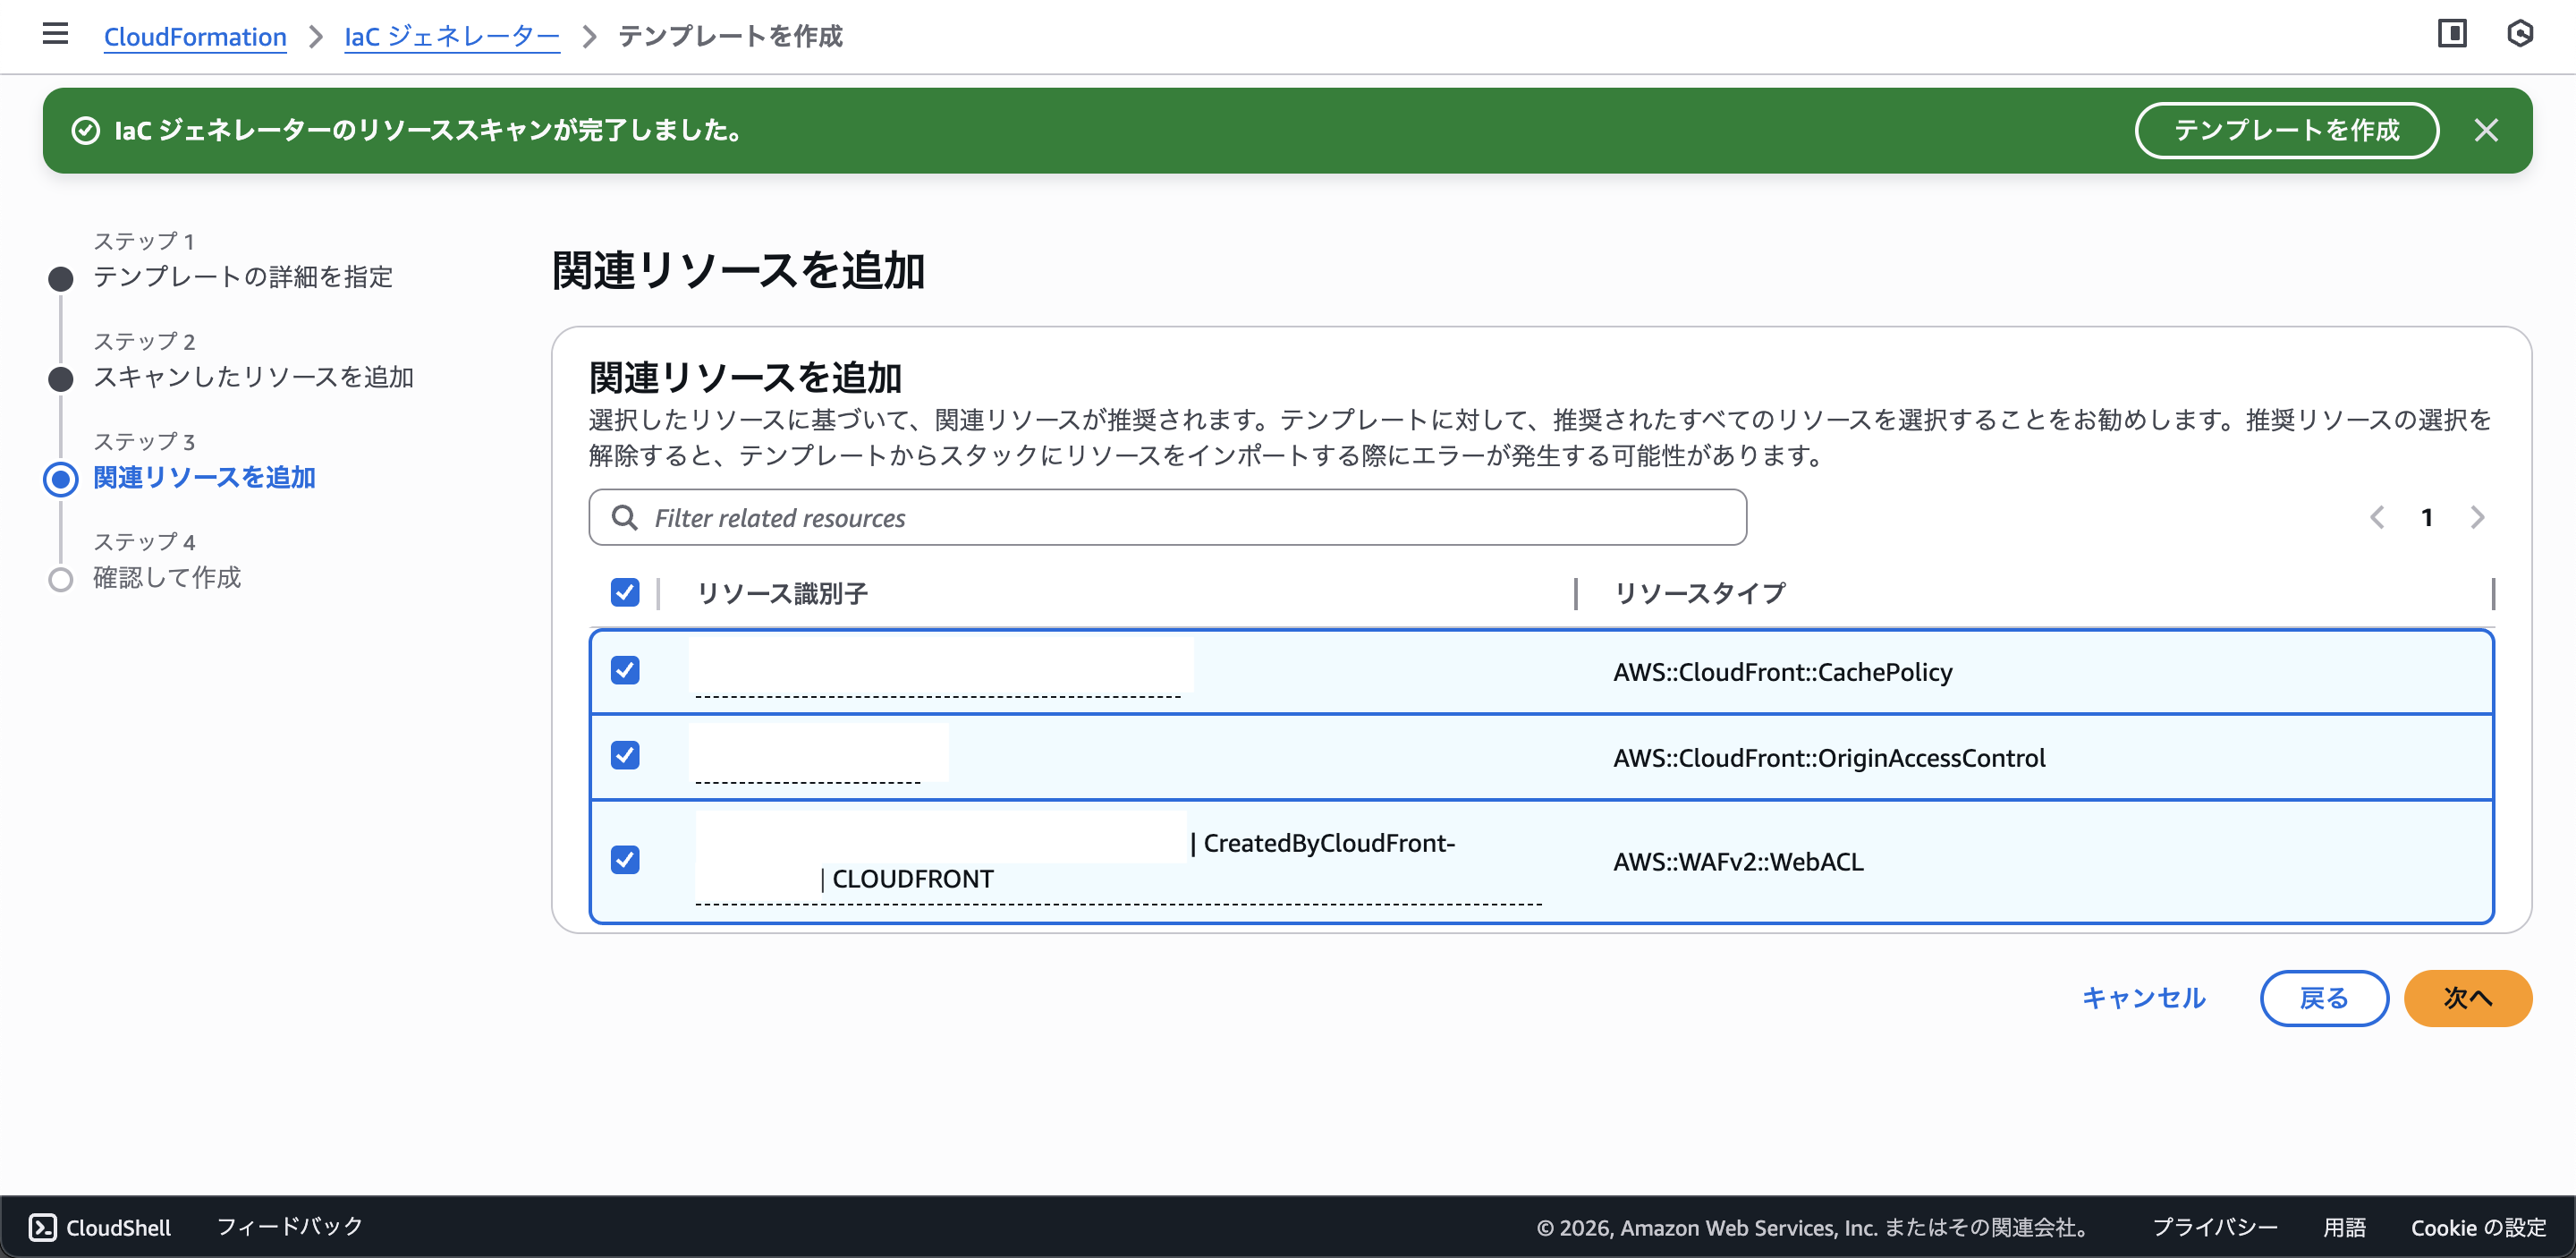Toggle the side panel layout icon
The width and height of the screenshot is (2576, 1258).
point(2451,35)
